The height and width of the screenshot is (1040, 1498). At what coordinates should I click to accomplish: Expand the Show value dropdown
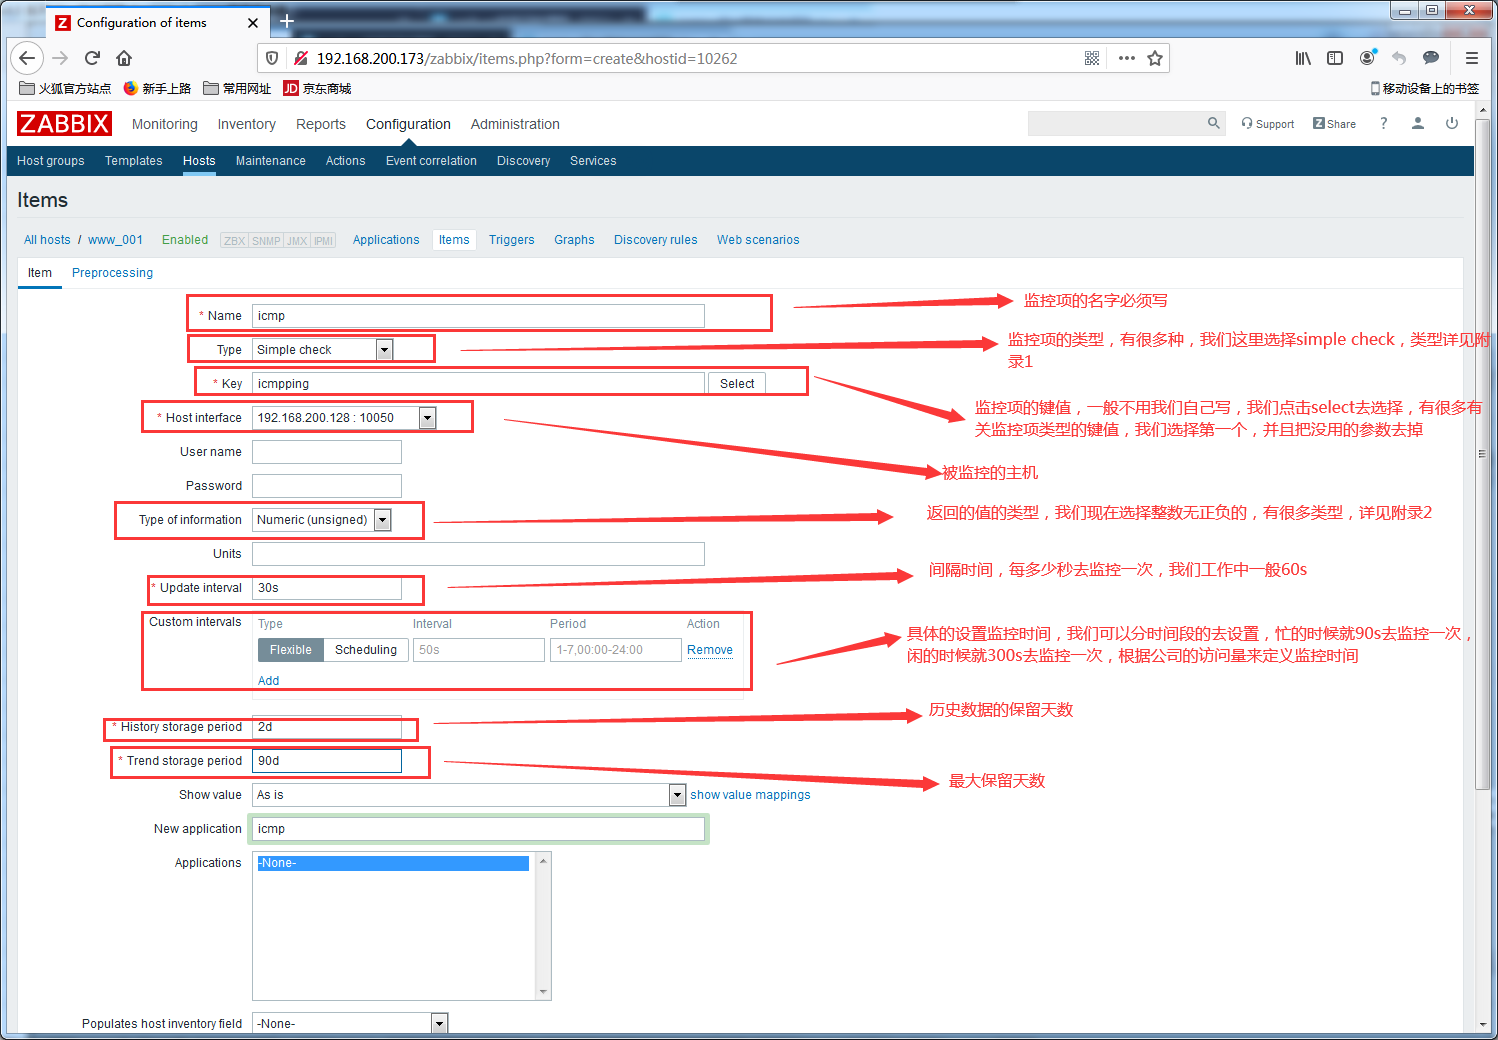468,795
